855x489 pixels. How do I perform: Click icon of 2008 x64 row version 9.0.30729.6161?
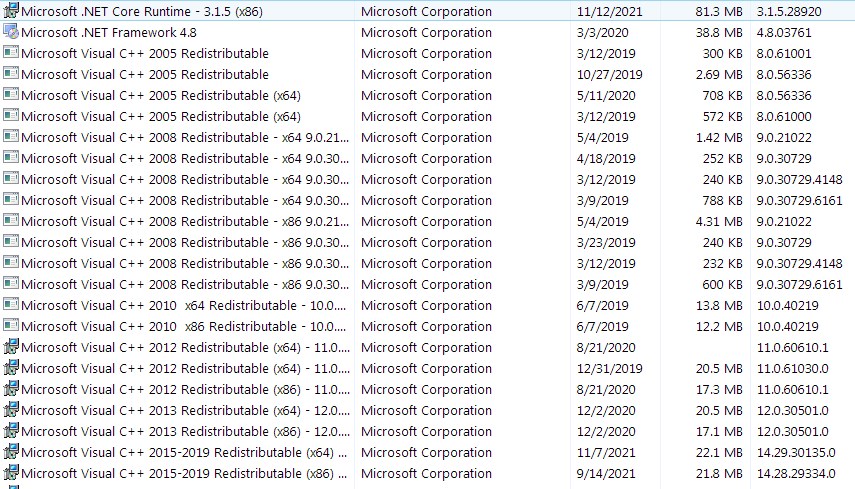[11, 200]
